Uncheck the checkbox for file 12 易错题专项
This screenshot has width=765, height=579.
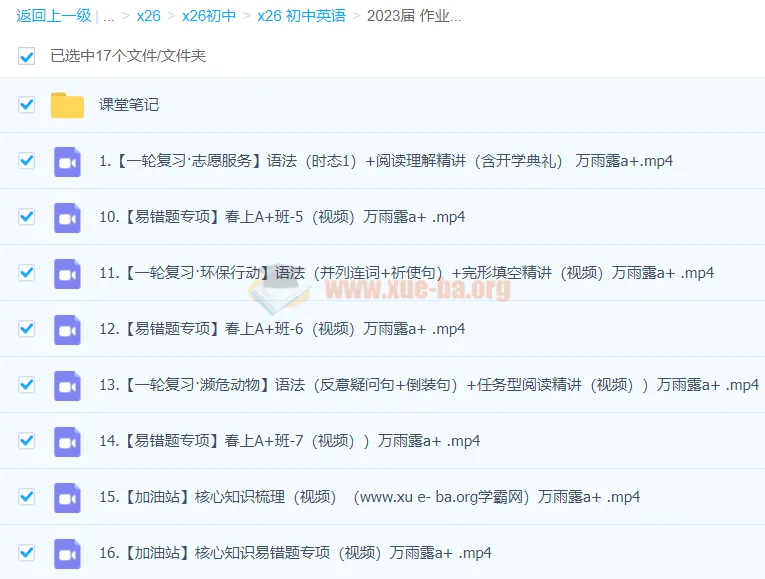[x=27, y=329]
